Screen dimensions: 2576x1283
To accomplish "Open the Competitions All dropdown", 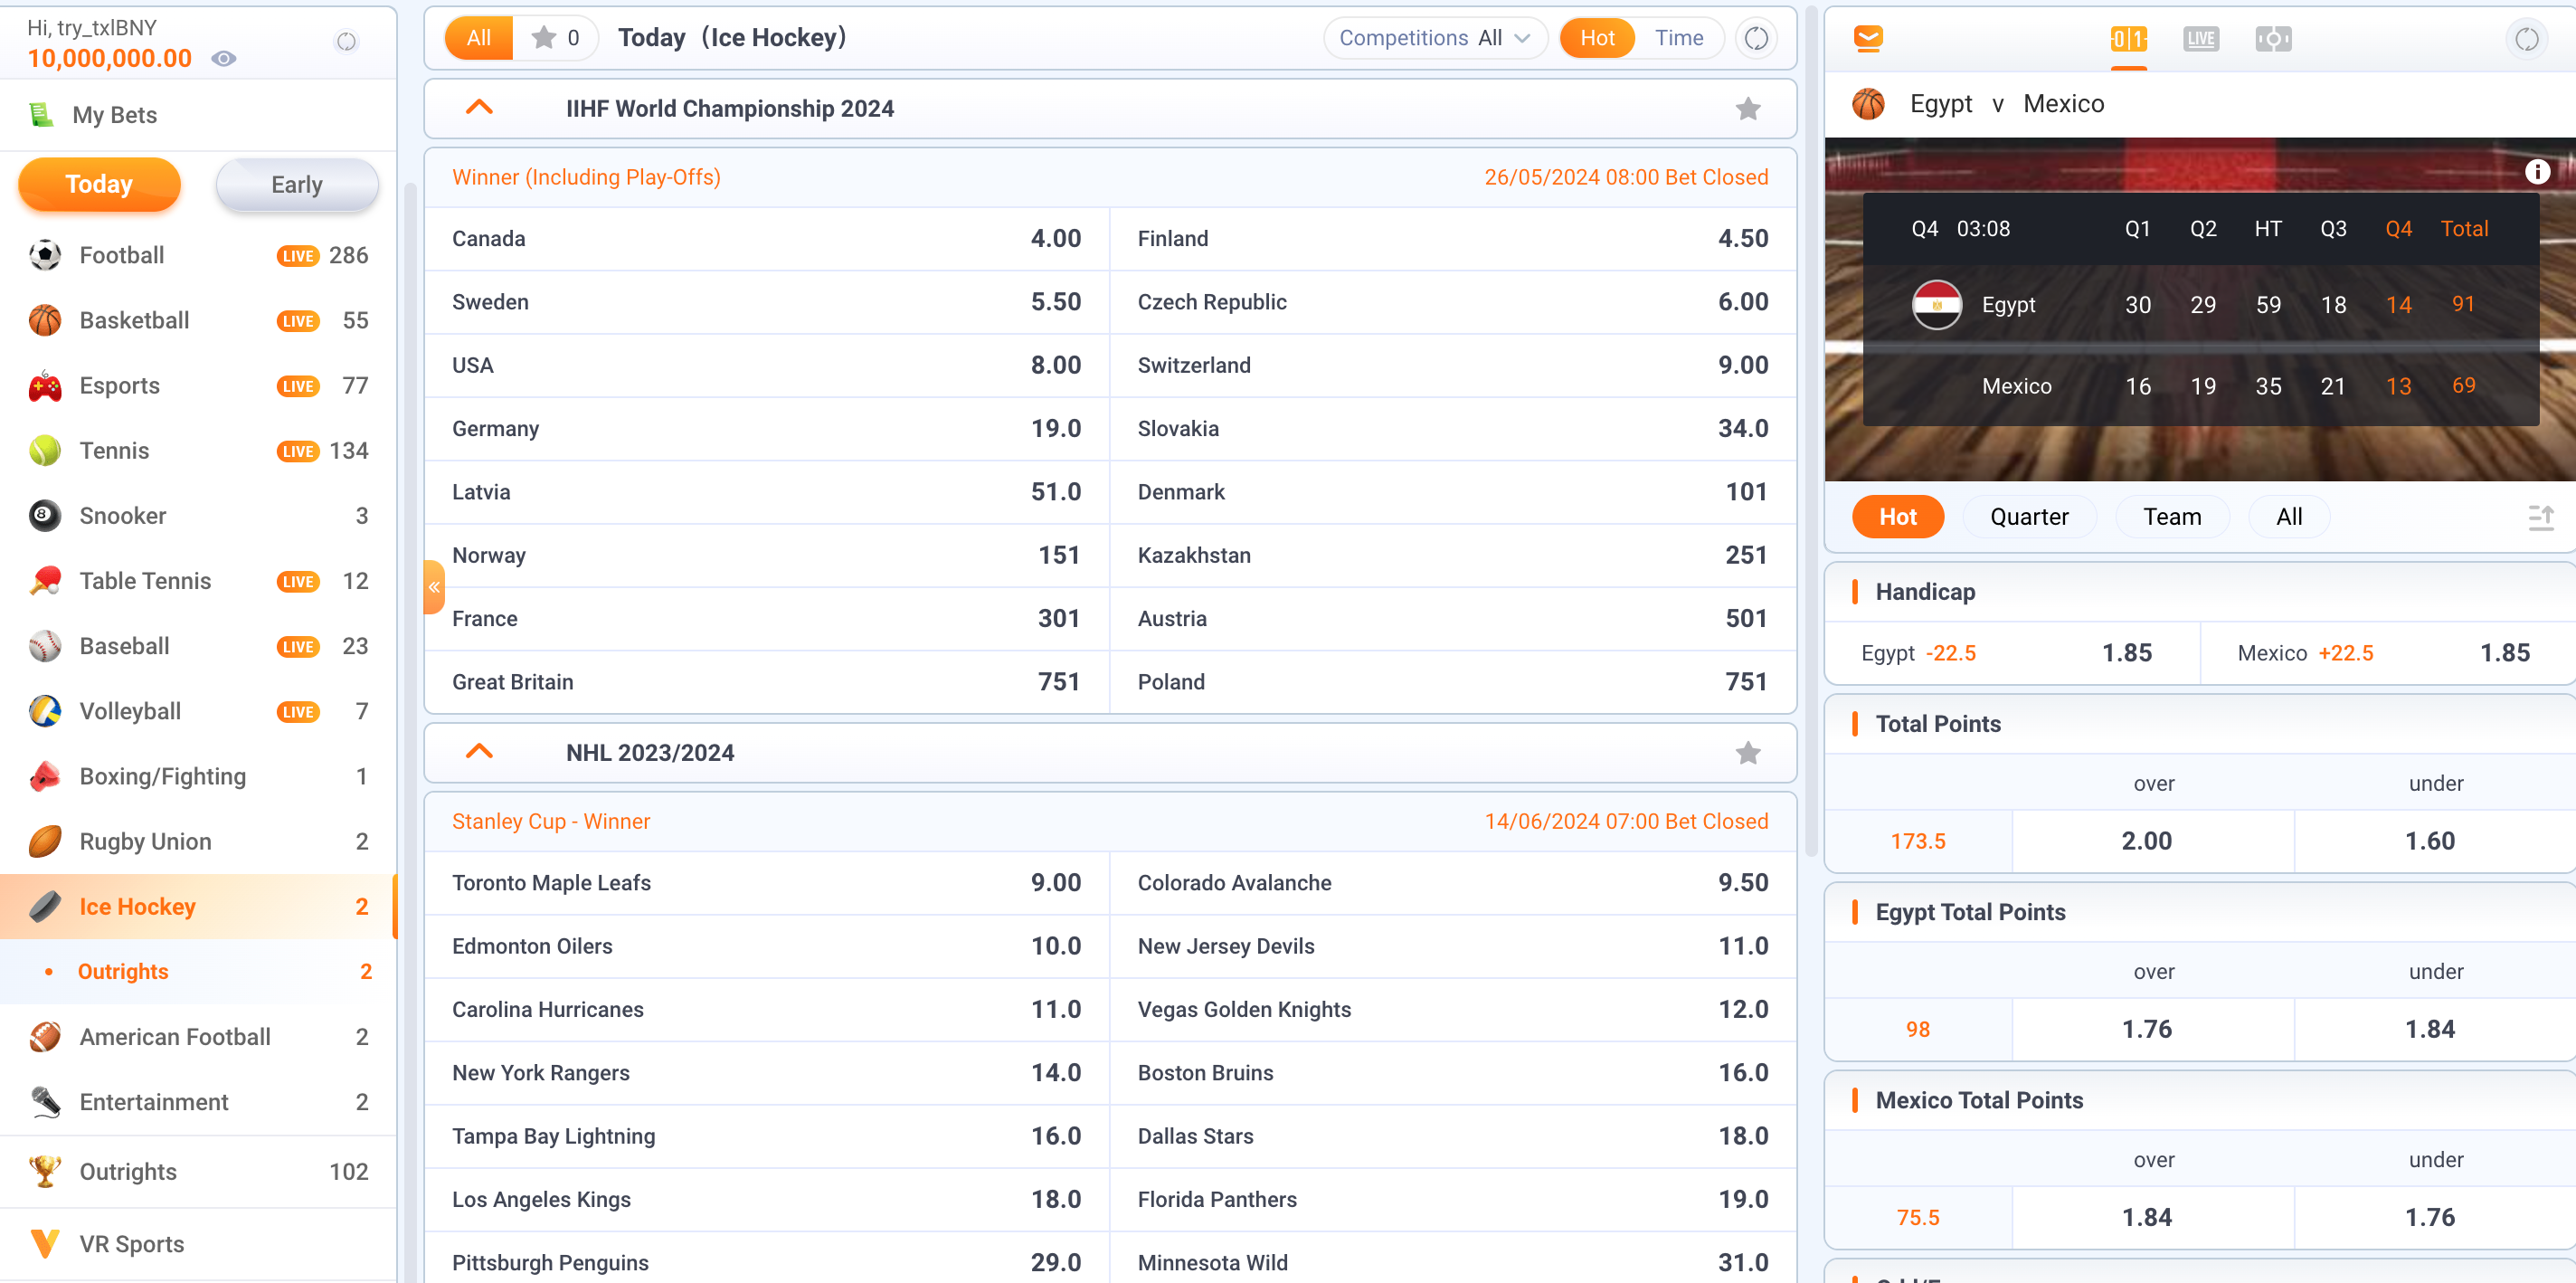I will pyautogui.click(x=1435, y=38).
